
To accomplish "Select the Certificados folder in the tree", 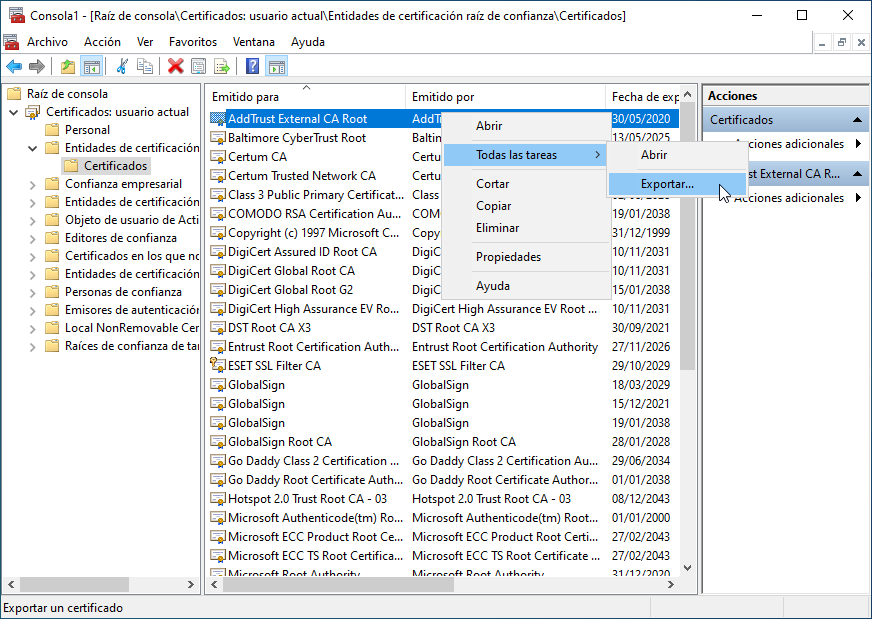I will [116, 166].
